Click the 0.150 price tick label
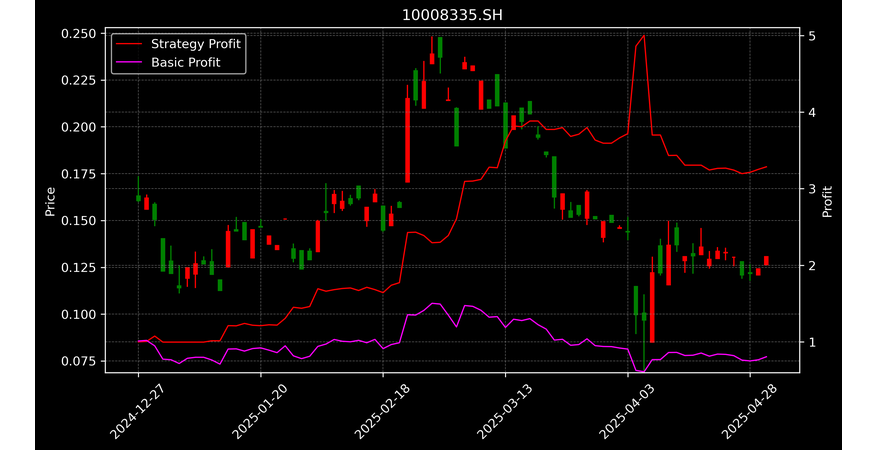This screenshot has height=450, width=878. point(79,221)
